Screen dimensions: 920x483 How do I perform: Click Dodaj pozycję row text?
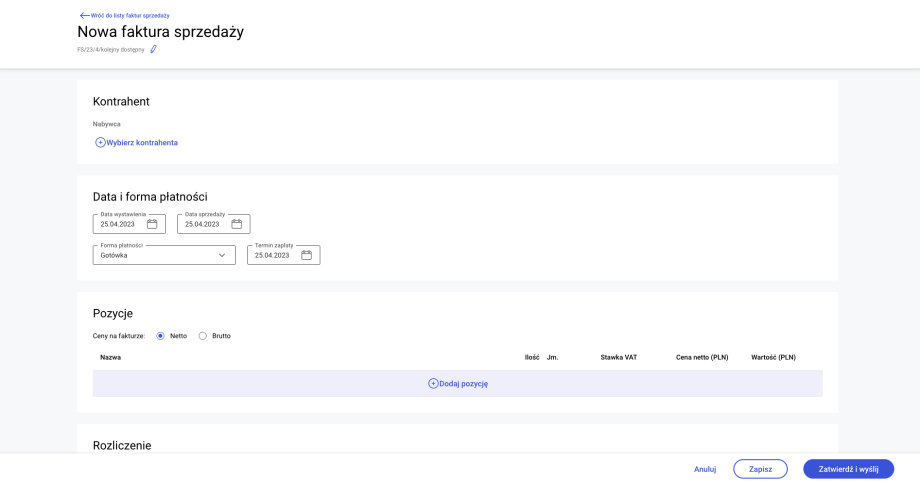pyautogui.click(x=463, y=384)
